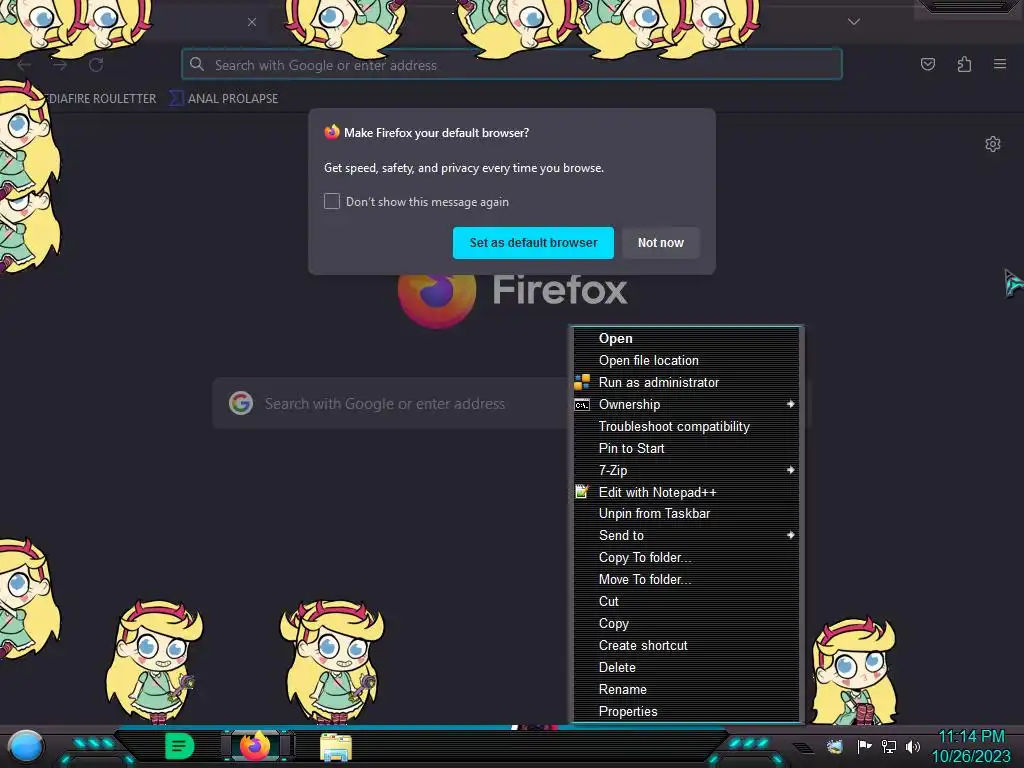Dismiss dialog with Not now
1024x768 pixels.
point(660,243)
